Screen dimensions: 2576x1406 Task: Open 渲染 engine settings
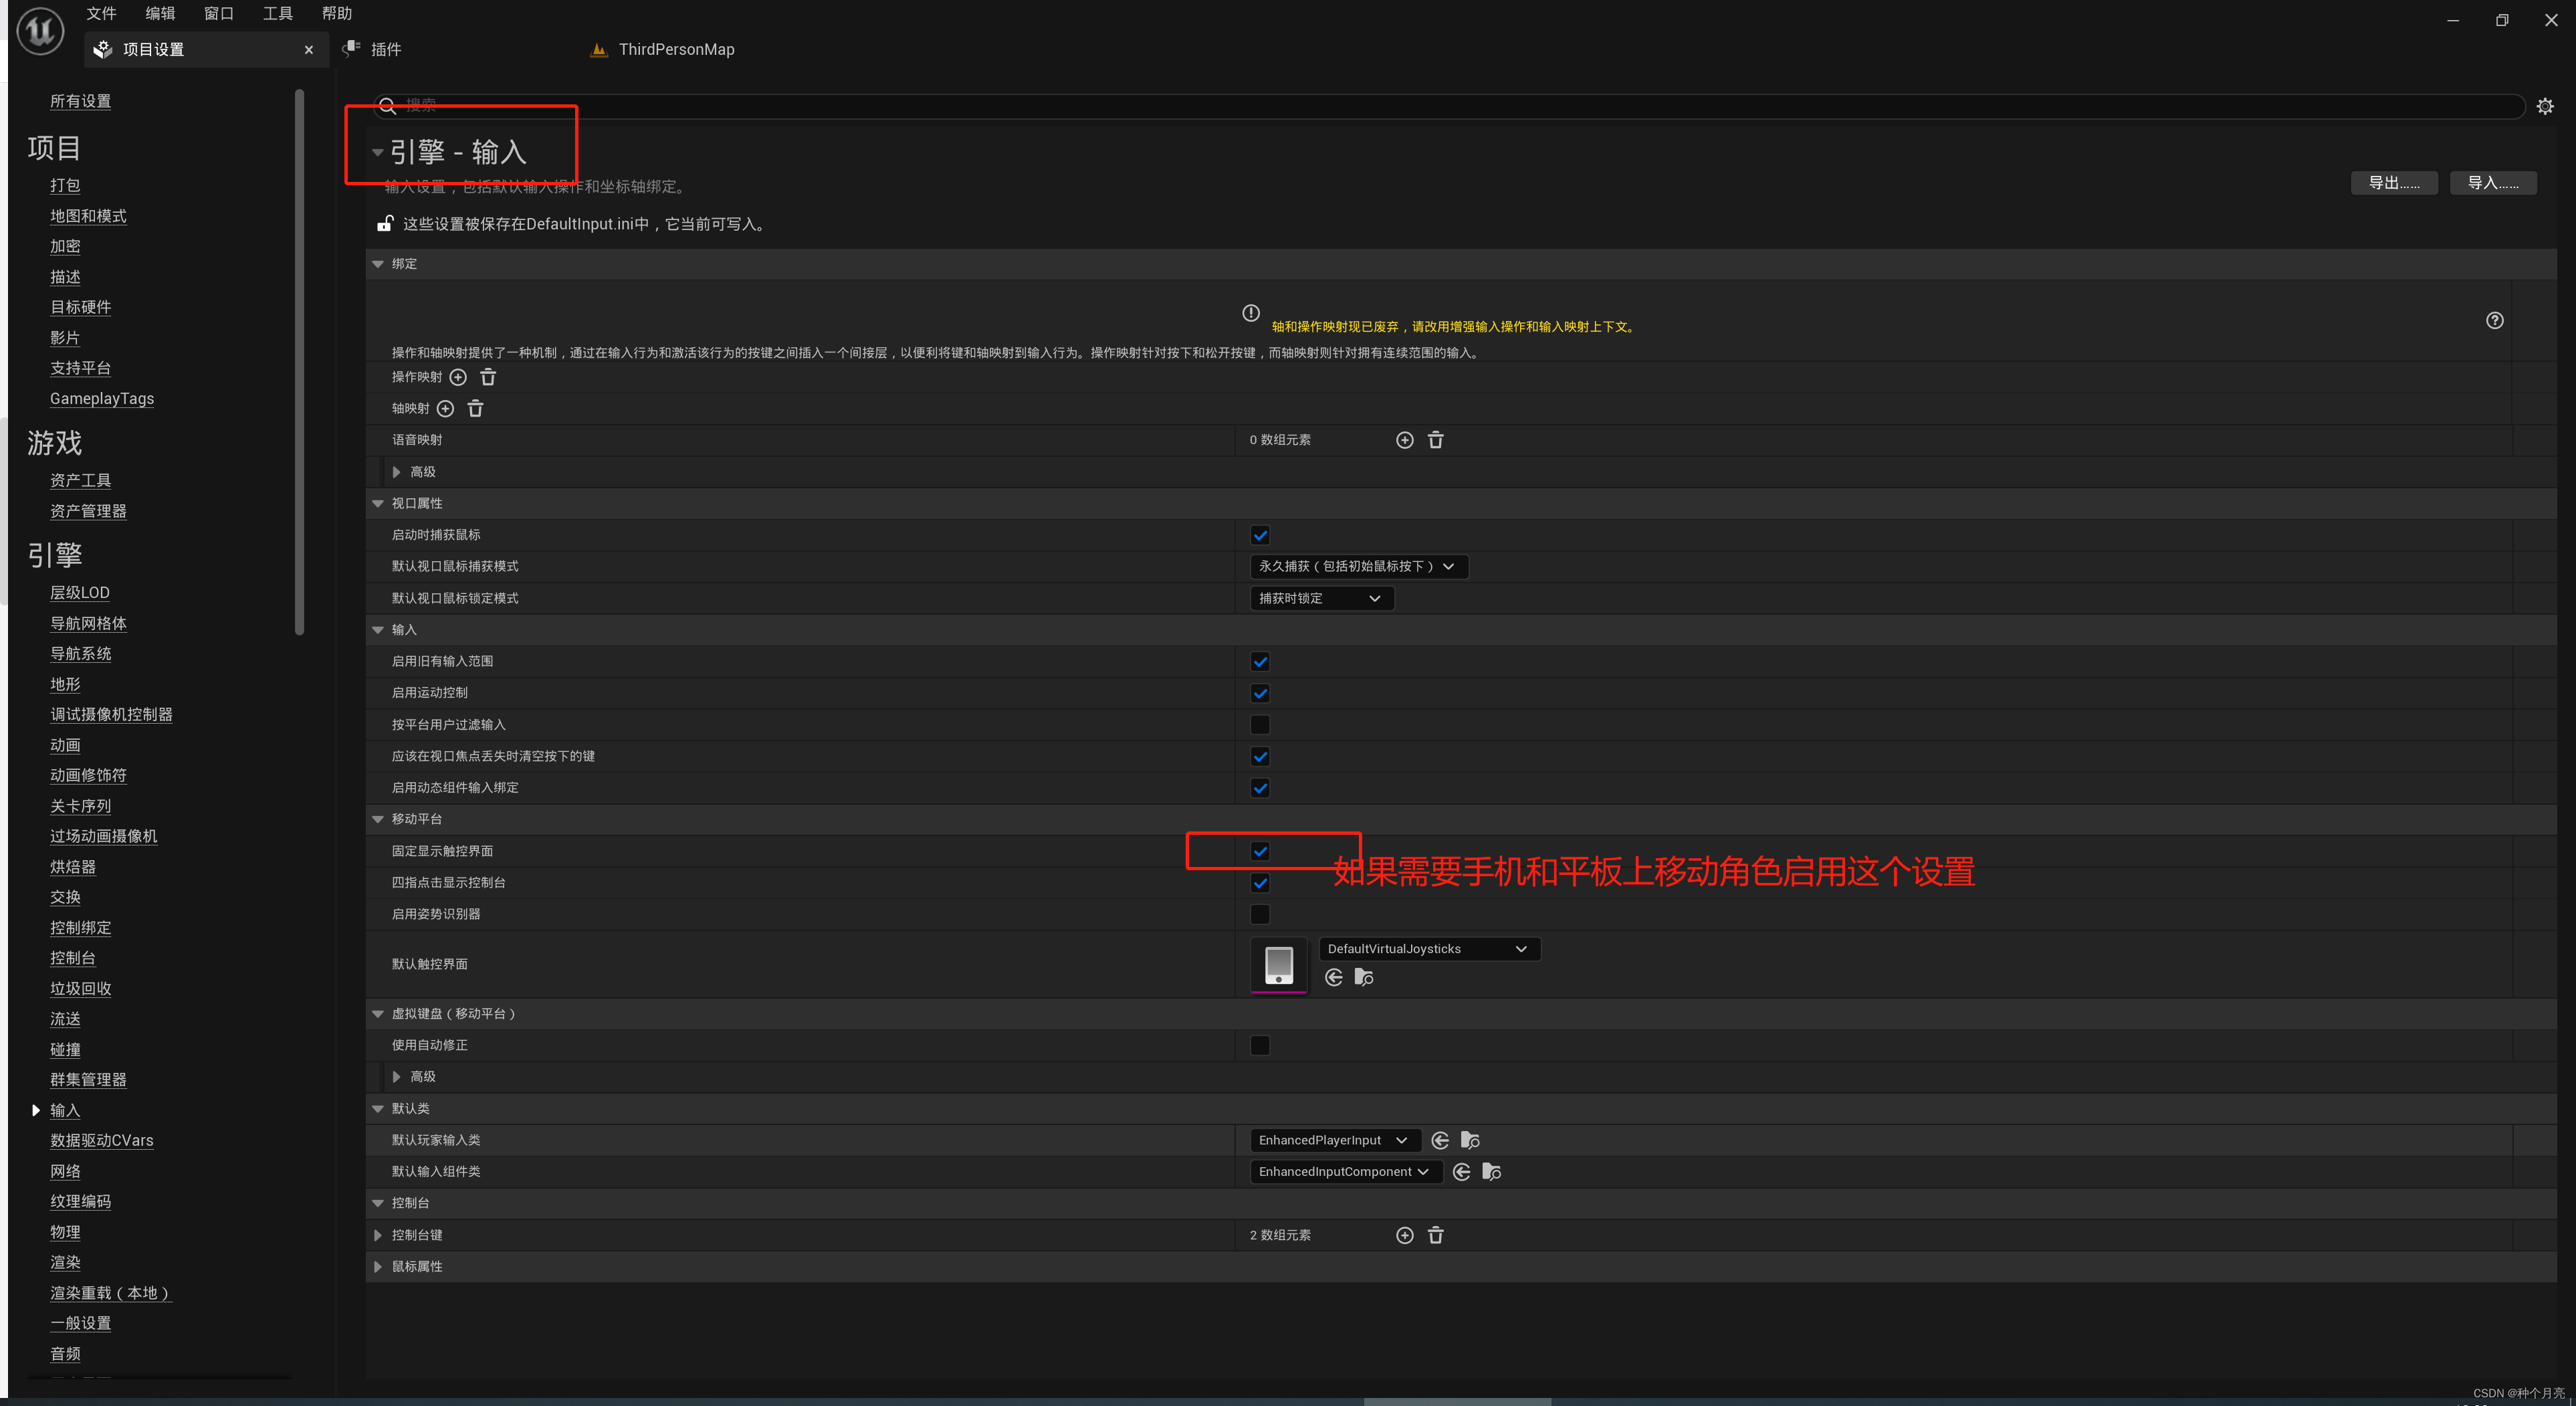coord(65,1263)
